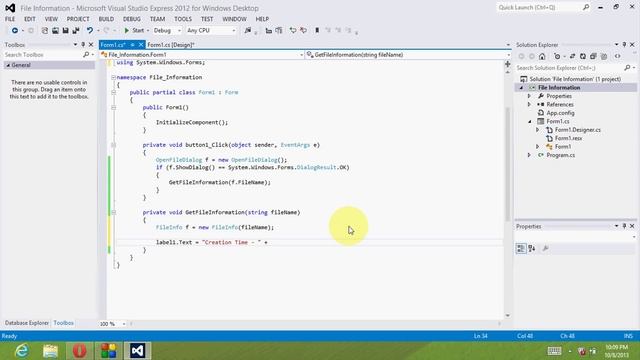This screenshot has height=360, width=640.
Task: Collapse the GetFileInformation method outline
Action: point(113,212)
